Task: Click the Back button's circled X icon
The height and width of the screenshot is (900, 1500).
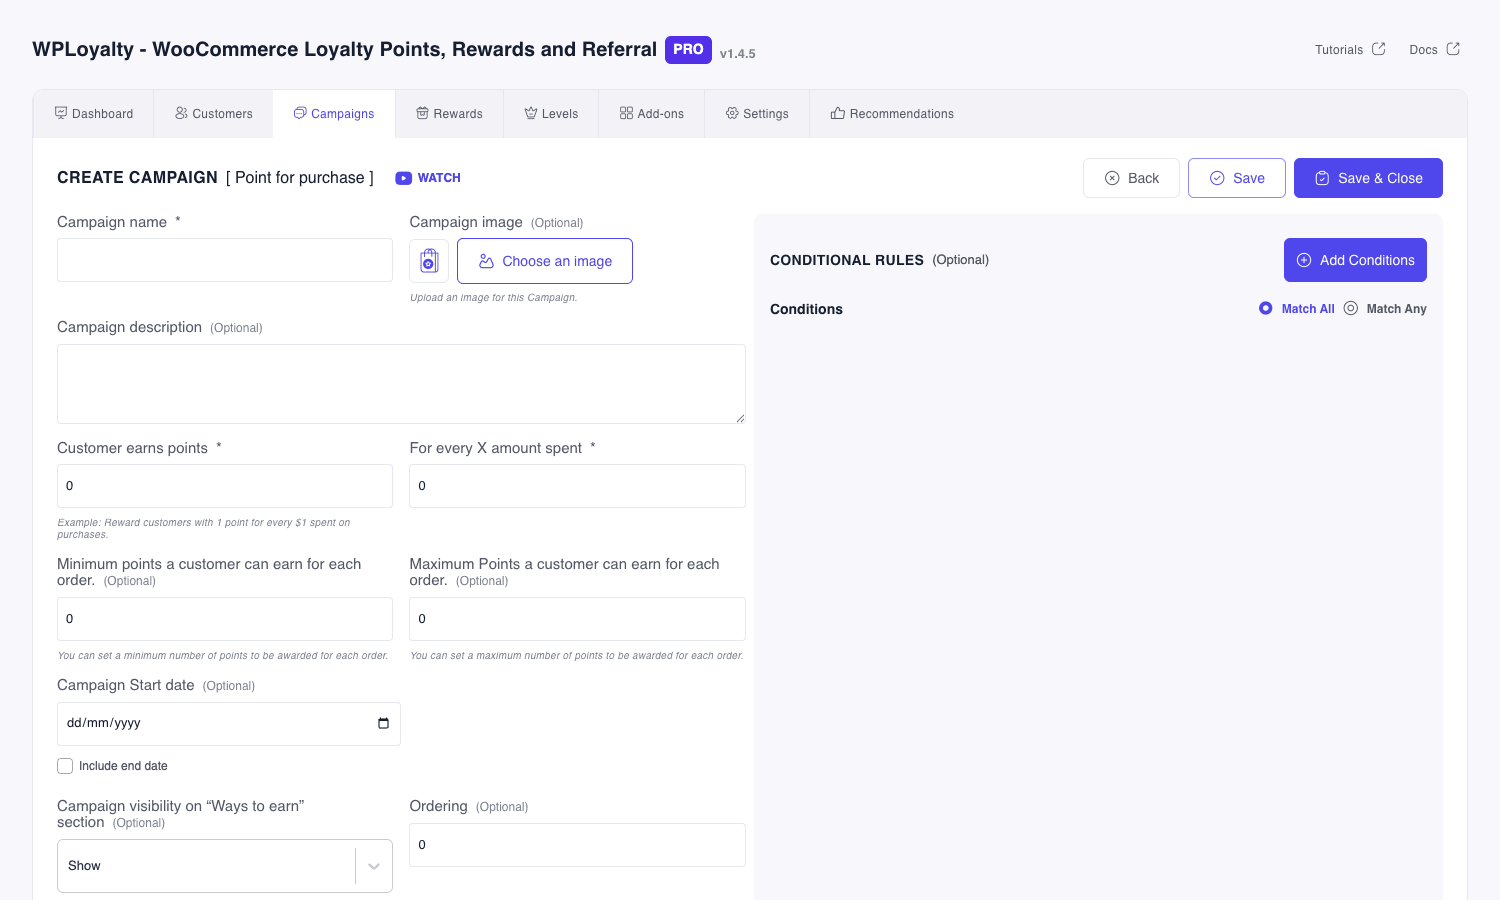Action: 1112,178
